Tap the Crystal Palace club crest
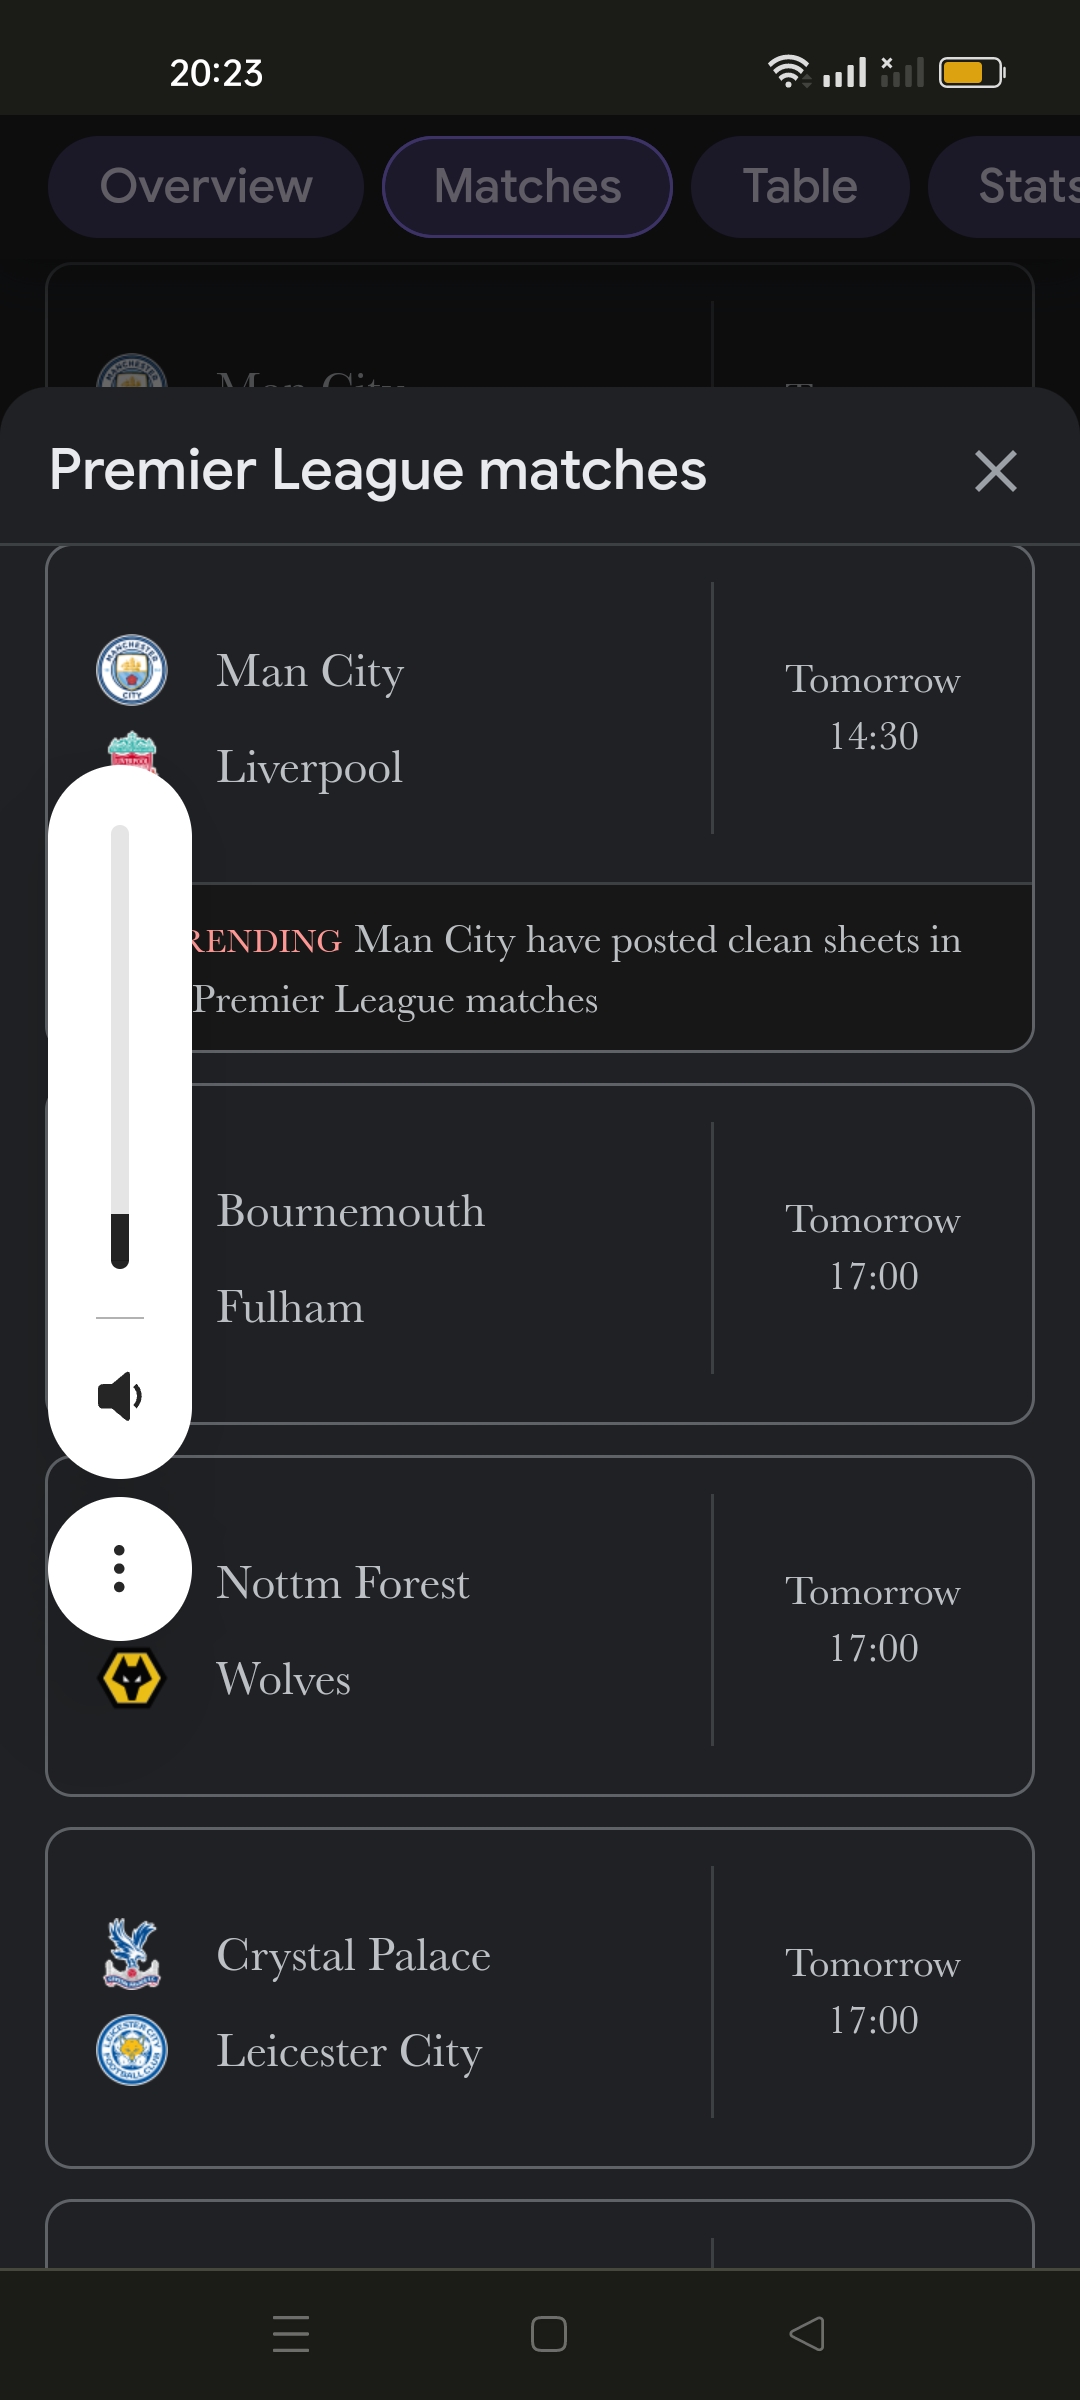The height and width of the screenshot is (2400, 1080). [x=132, y=1954]
